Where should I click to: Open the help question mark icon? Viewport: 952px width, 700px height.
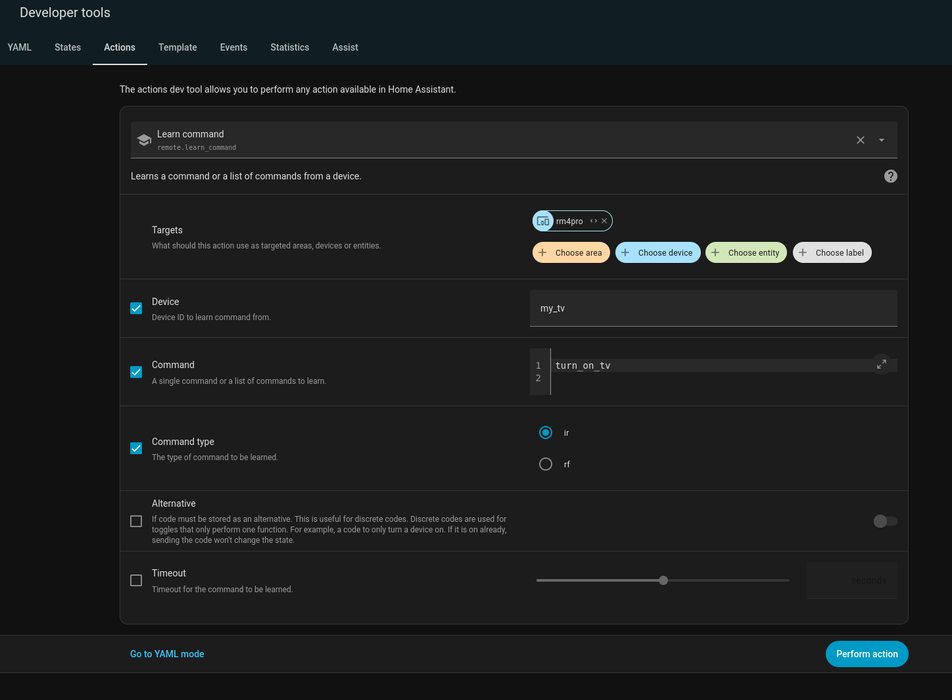(x=890, y=176)
